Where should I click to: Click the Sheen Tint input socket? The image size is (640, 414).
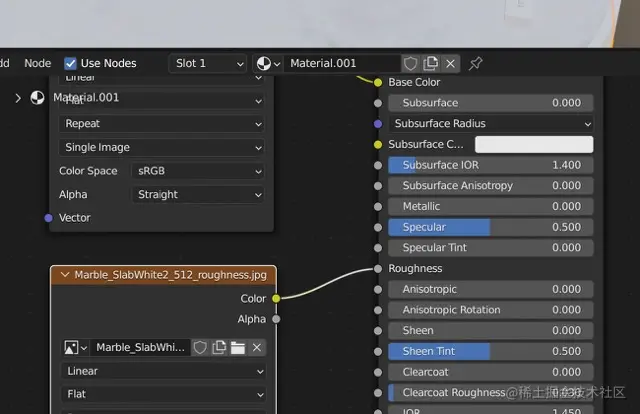coord(378,352)
